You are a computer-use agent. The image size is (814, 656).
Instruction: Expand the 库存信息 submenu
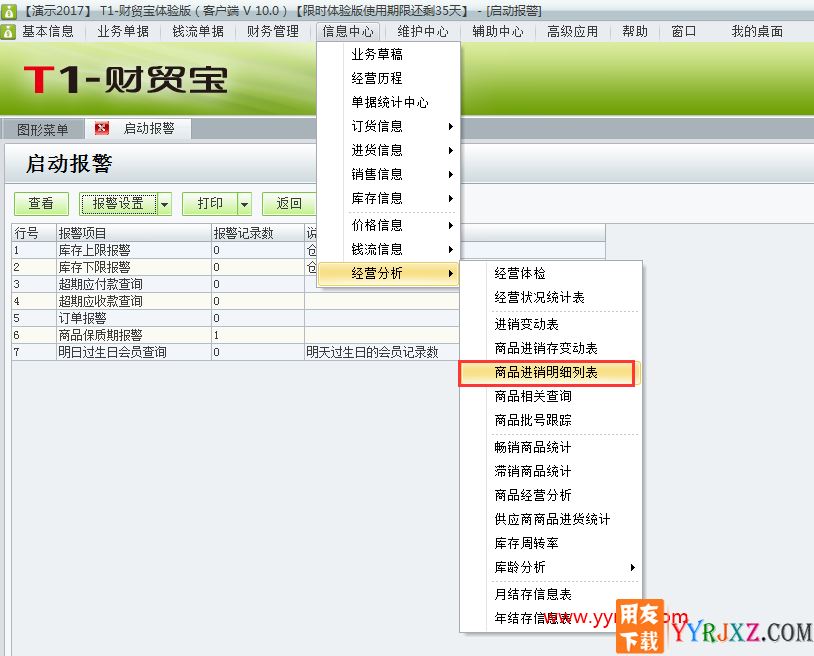click(388, 198)
